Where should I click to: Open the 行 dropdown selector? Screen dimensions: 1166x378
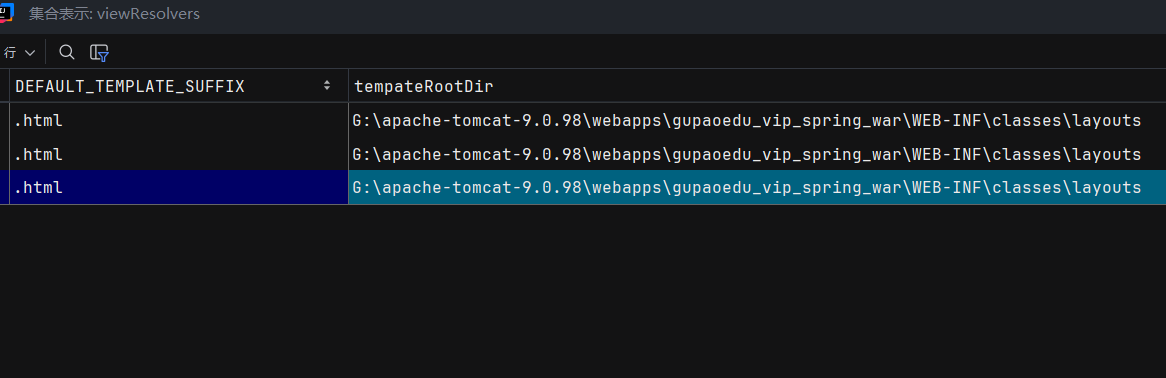click(x=19, y=53)
